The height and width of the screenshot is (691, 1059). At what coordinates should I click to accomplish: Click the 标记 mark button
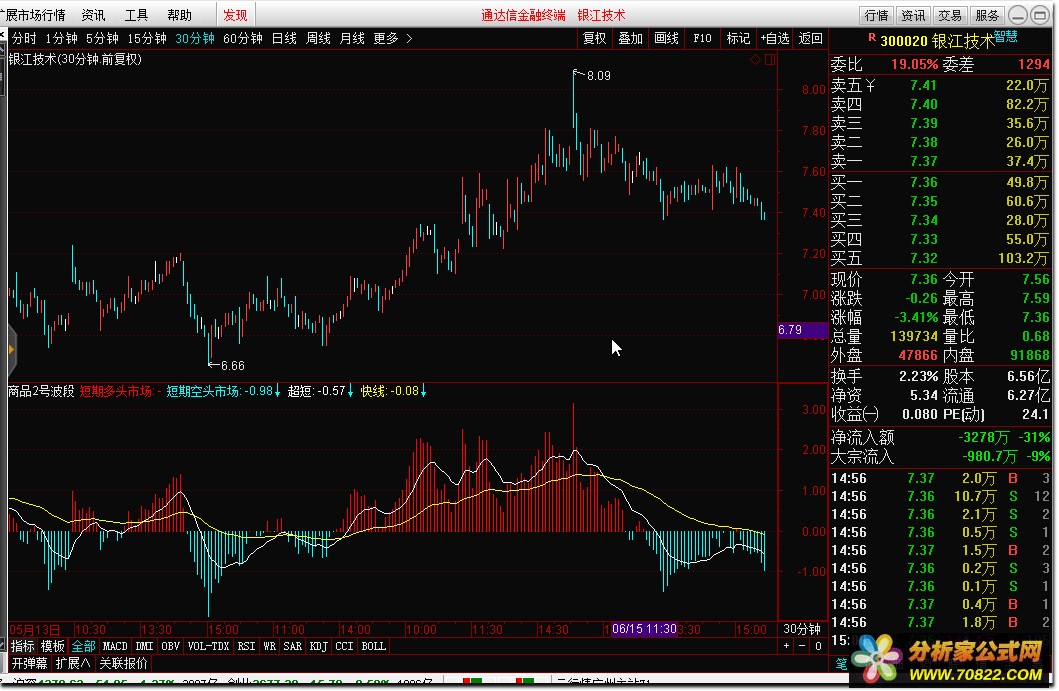tap(738, 39)
